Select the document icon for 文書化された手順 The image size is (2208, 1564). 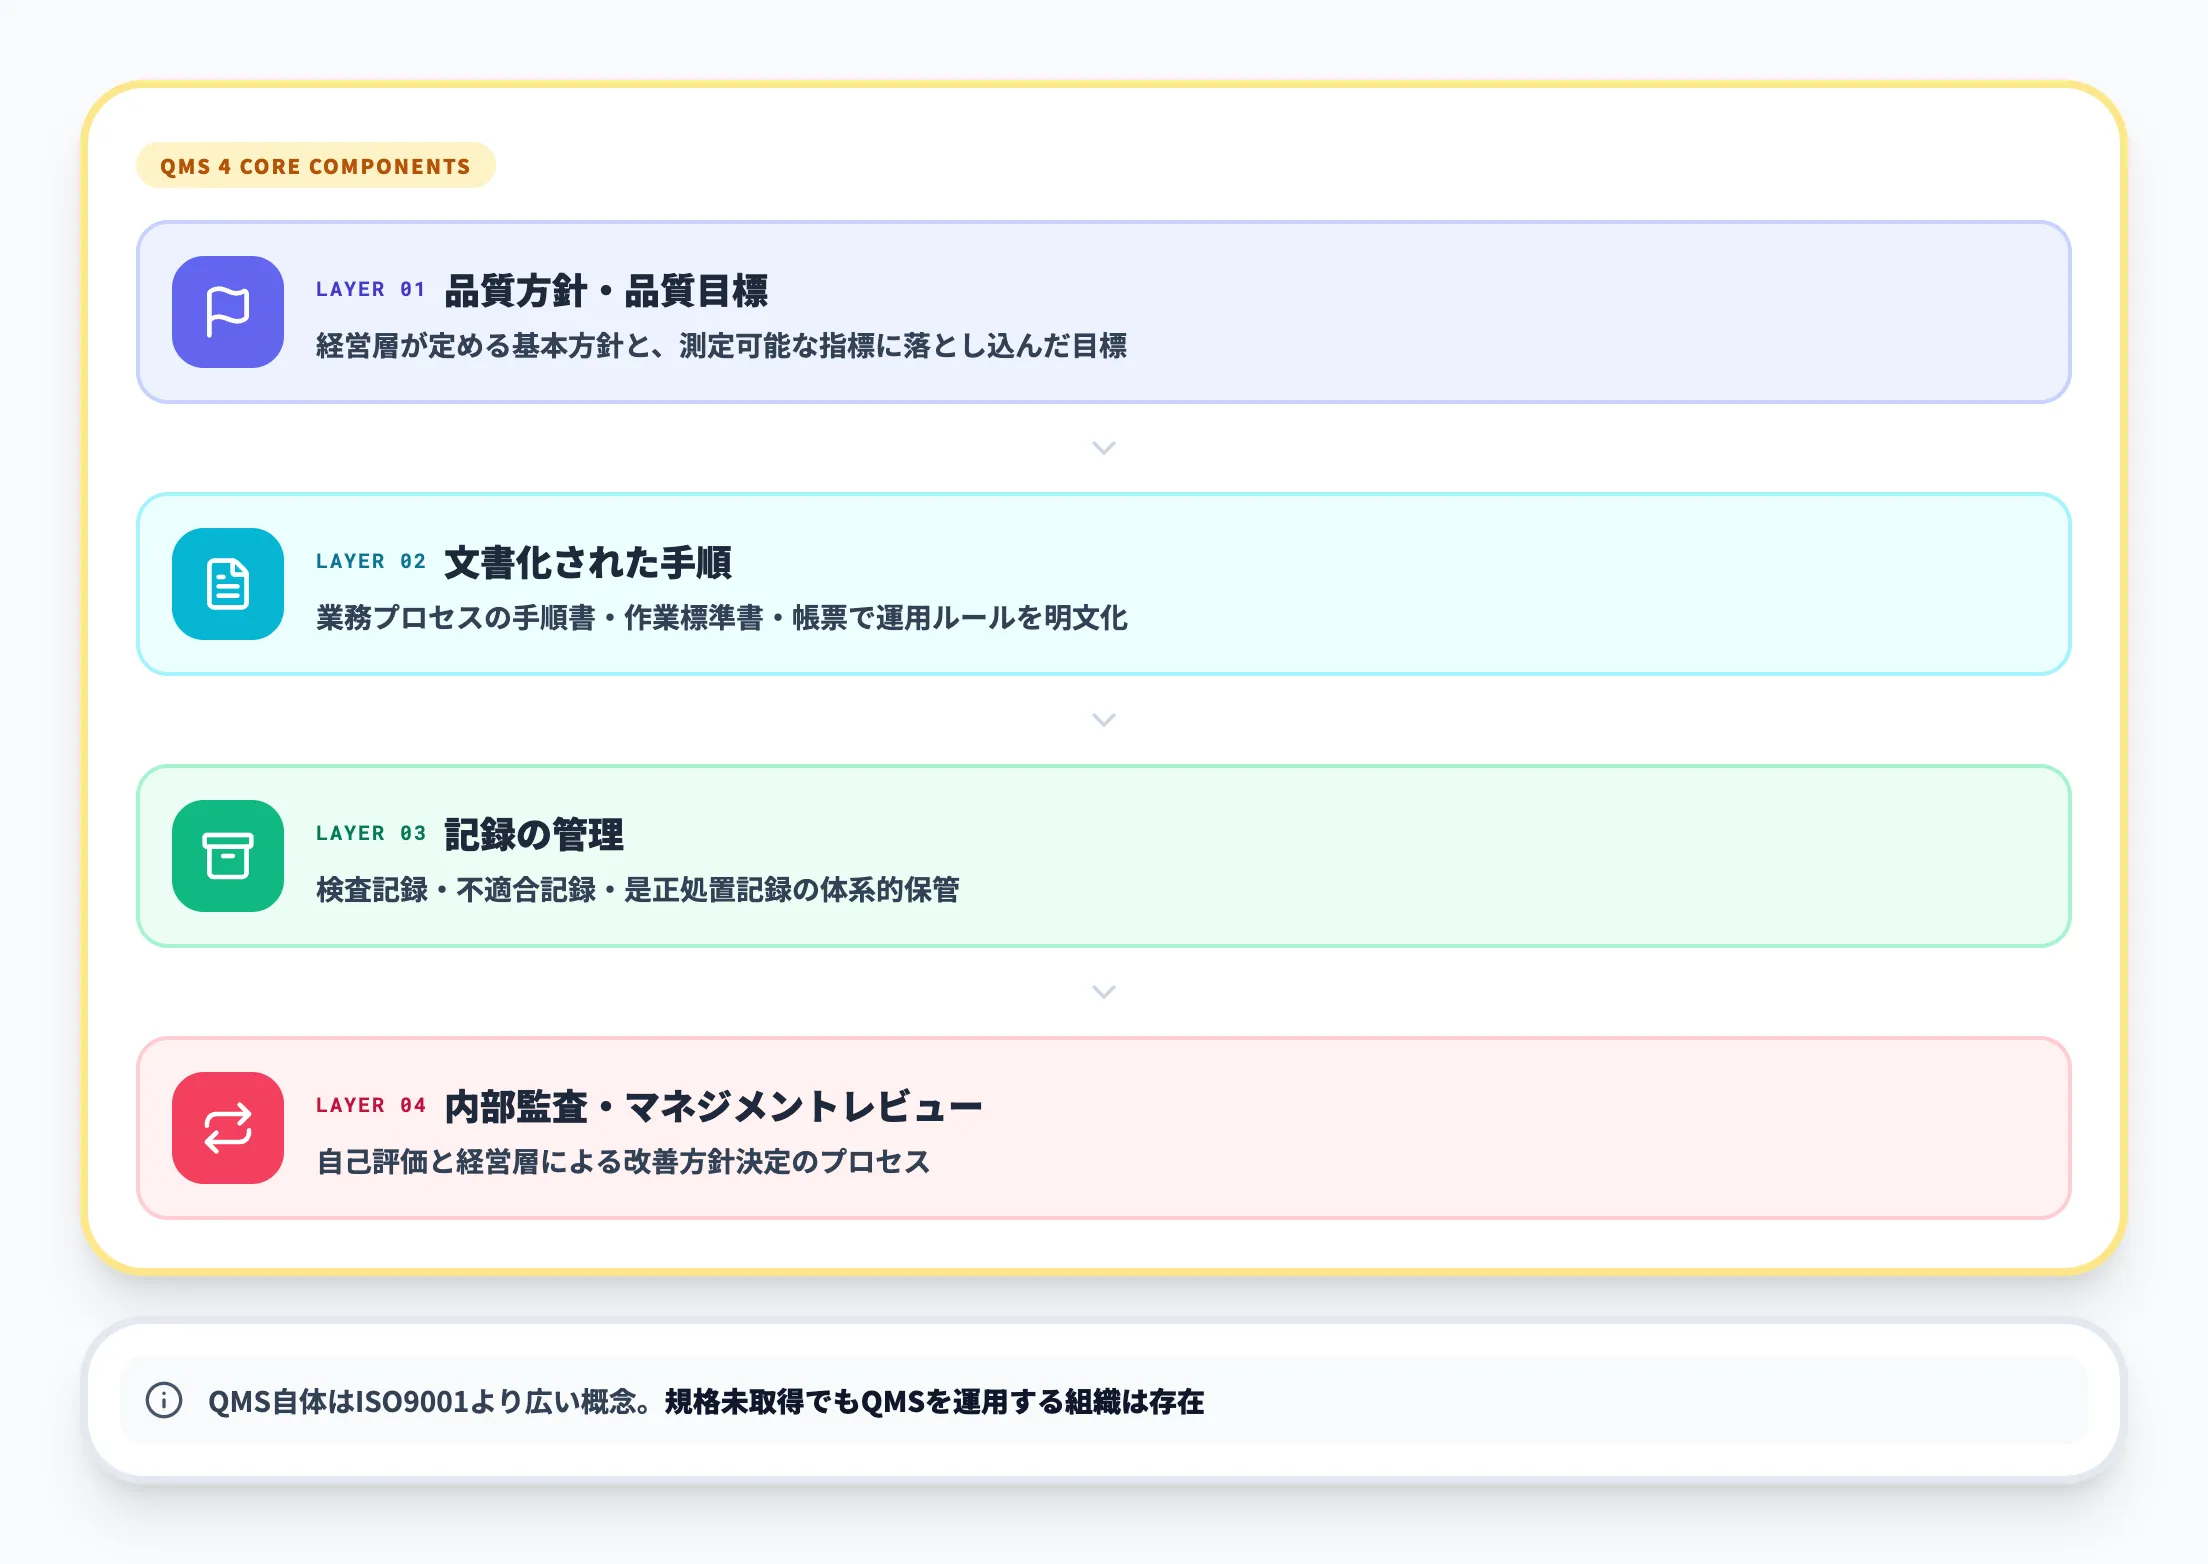[228, 585]
